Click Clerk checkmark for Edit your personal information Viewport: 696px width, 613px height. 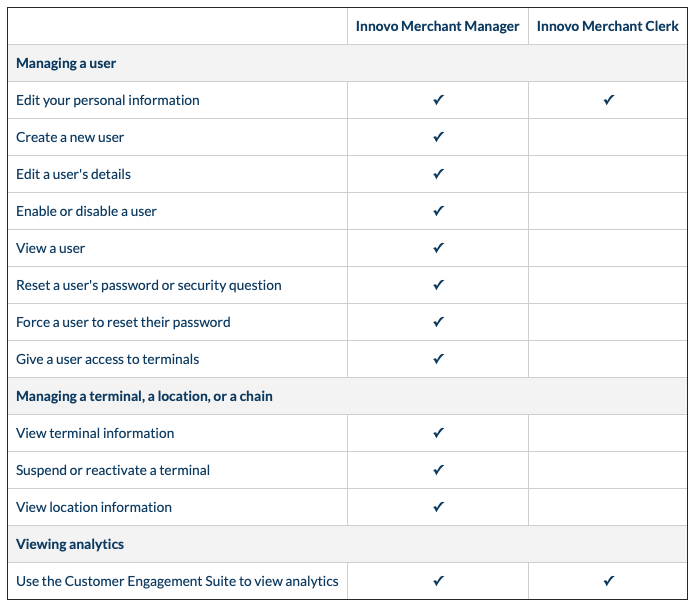[x=608, y=100]
